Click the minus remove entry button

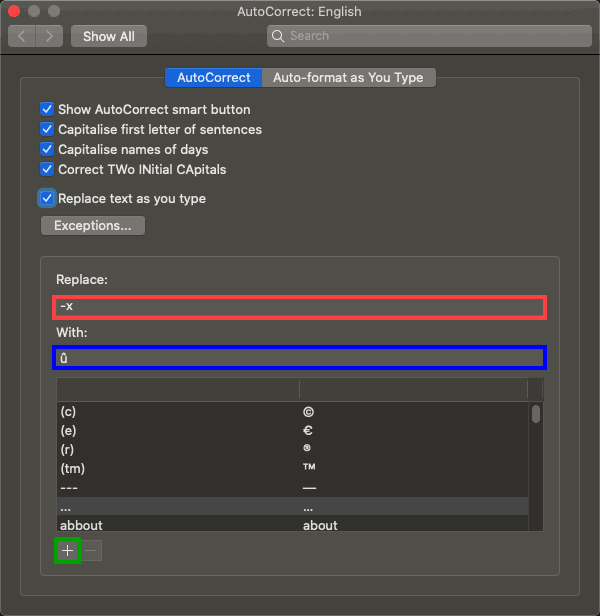click(91, 550)
